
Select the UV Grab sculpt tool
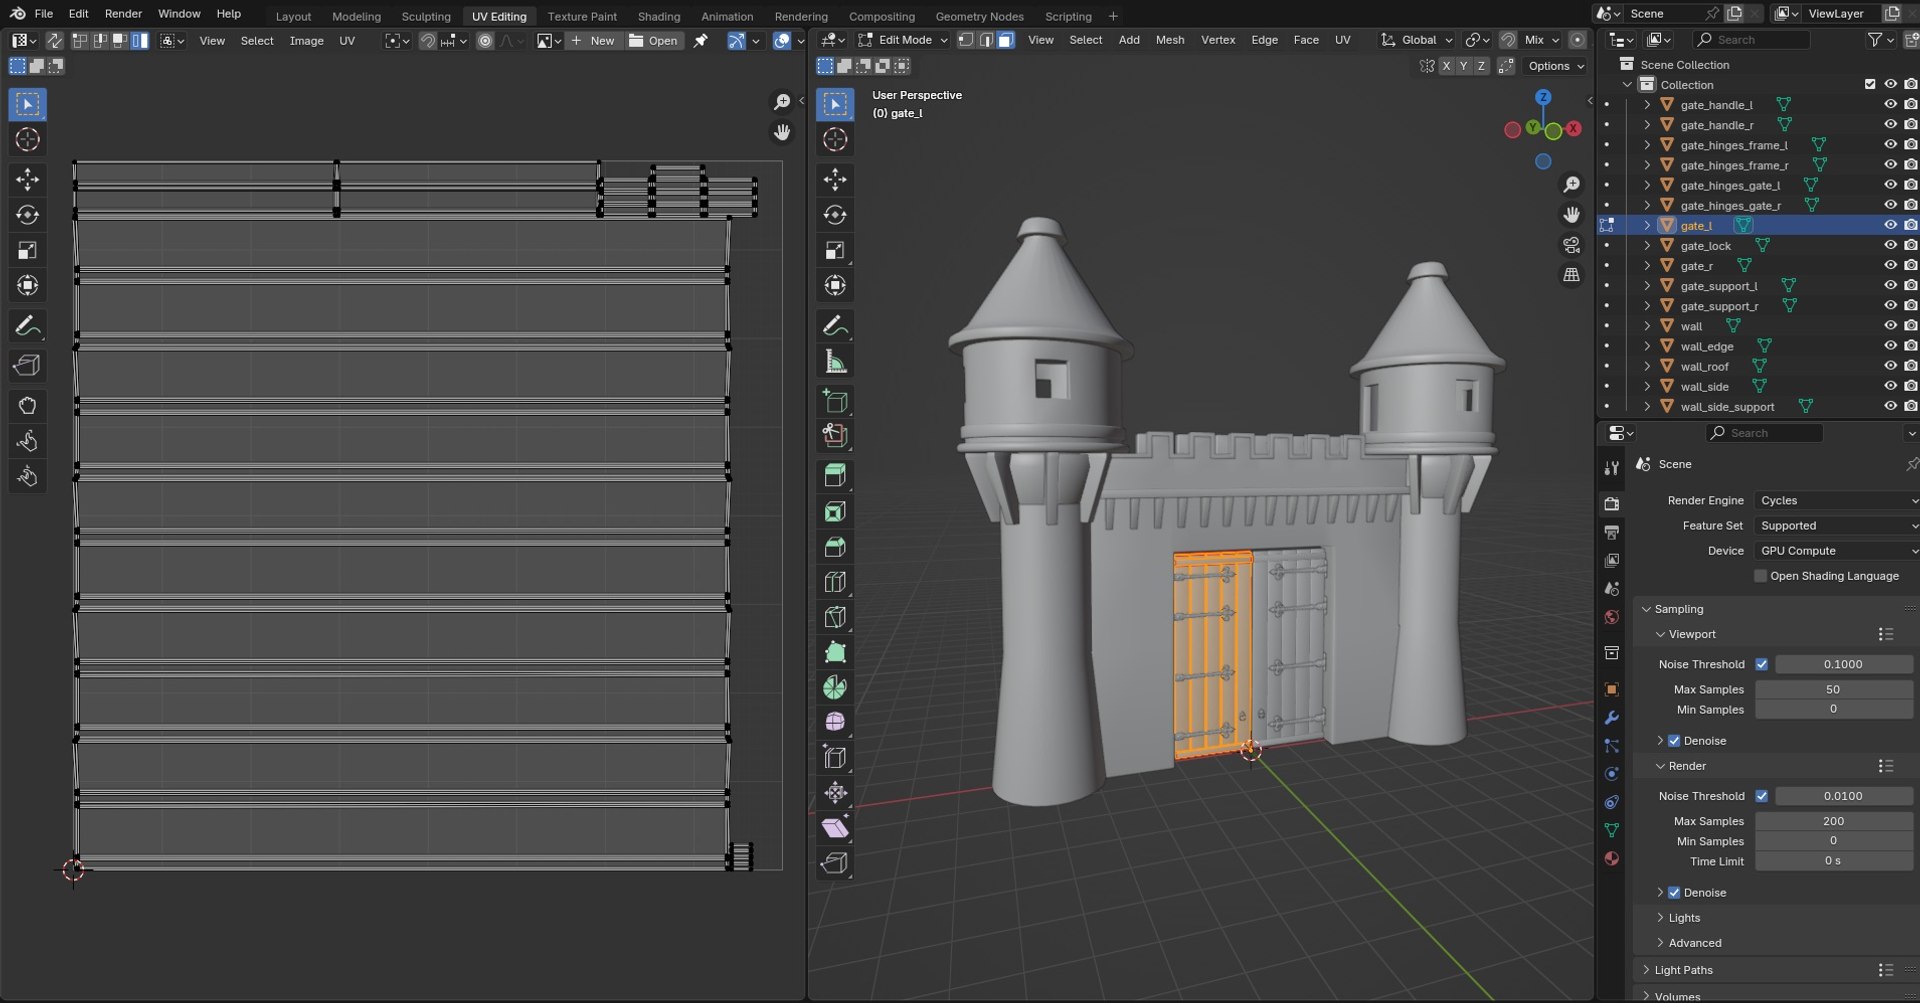(x=28, y=406)
